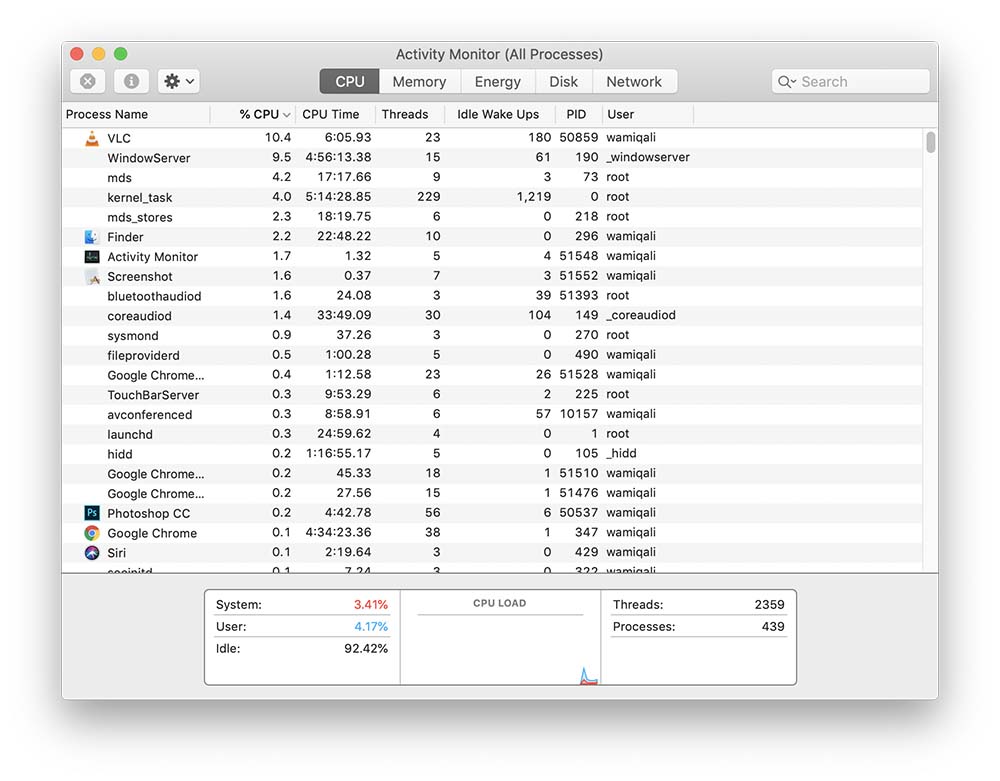Select Google Chrome helper with PID 51476
The height and width of the screenshot is (781, 1000).
coord(492,494)
